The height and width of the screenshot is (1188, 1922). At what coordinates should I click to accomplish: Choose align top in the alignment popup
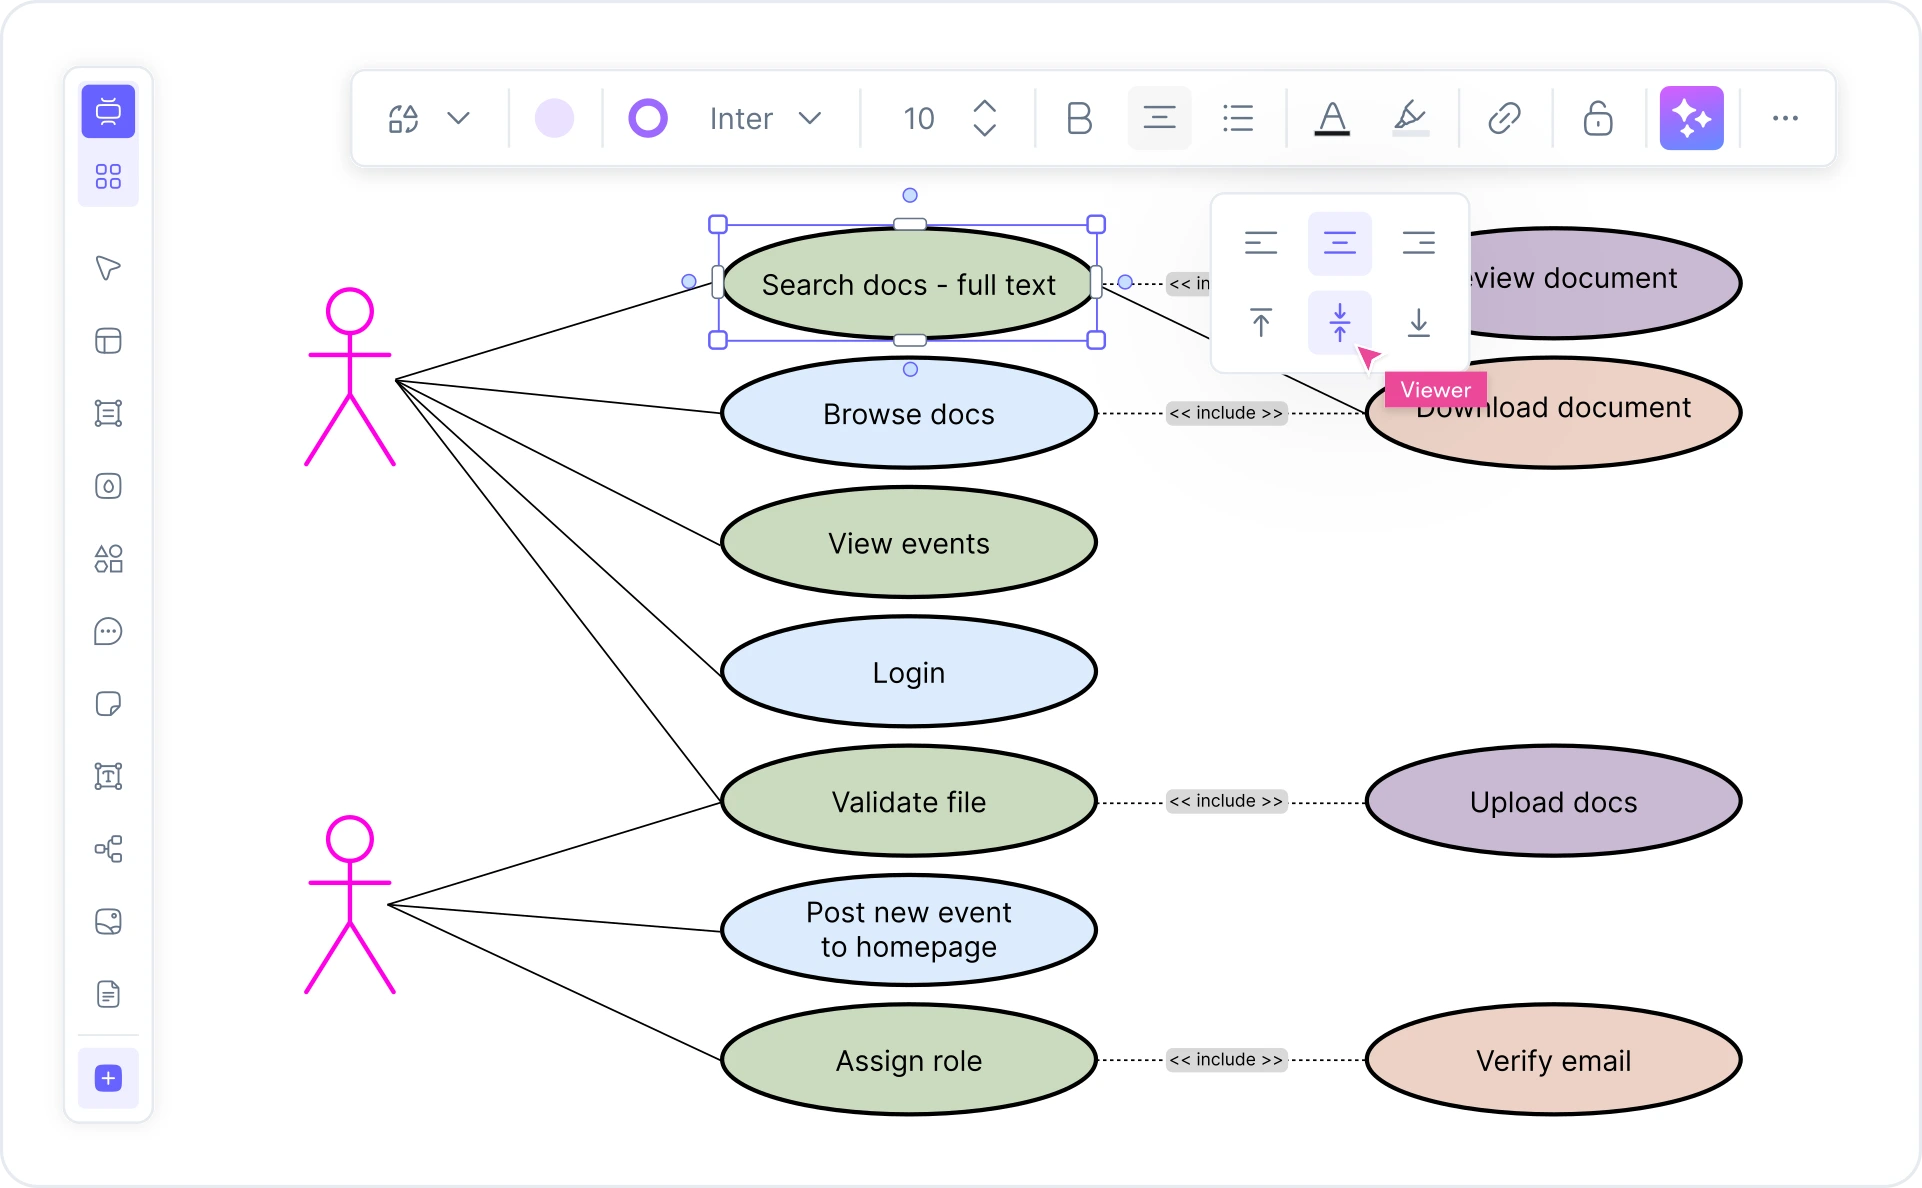(1261, 322)
